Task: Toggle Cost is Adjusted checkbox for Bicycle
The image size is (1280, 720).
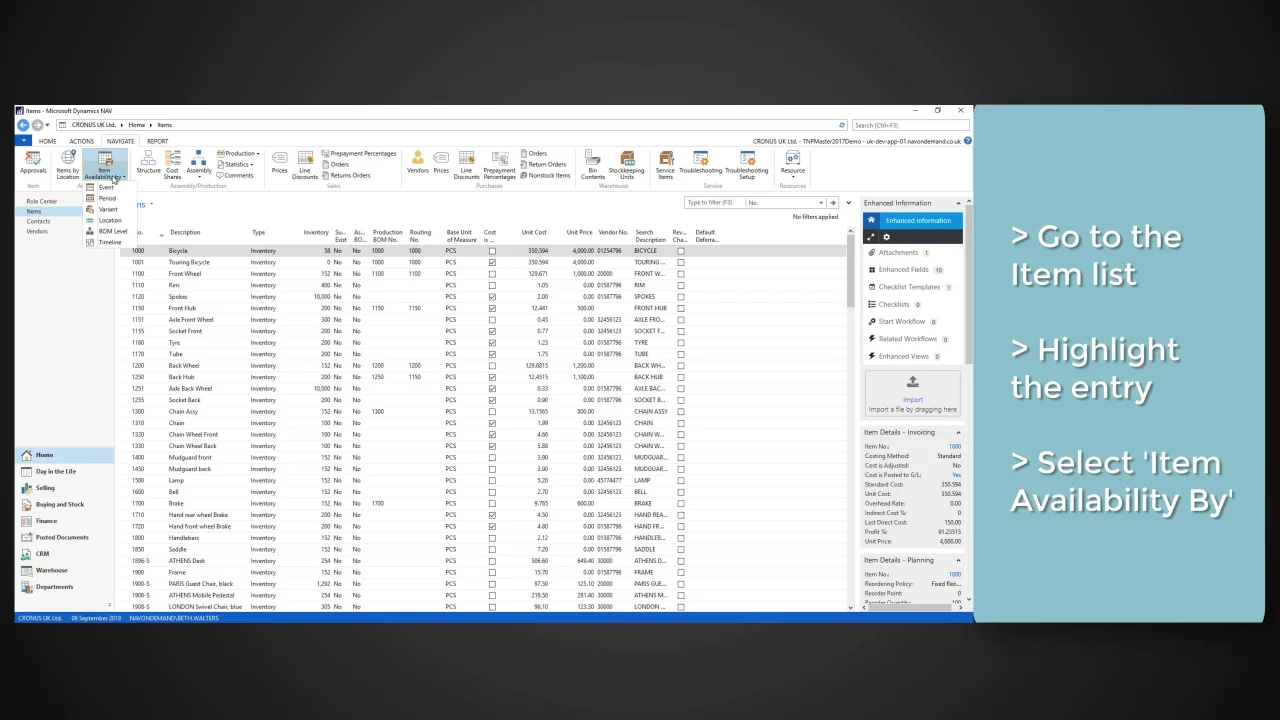Action: pyautogui.click(x=491, y=251)
